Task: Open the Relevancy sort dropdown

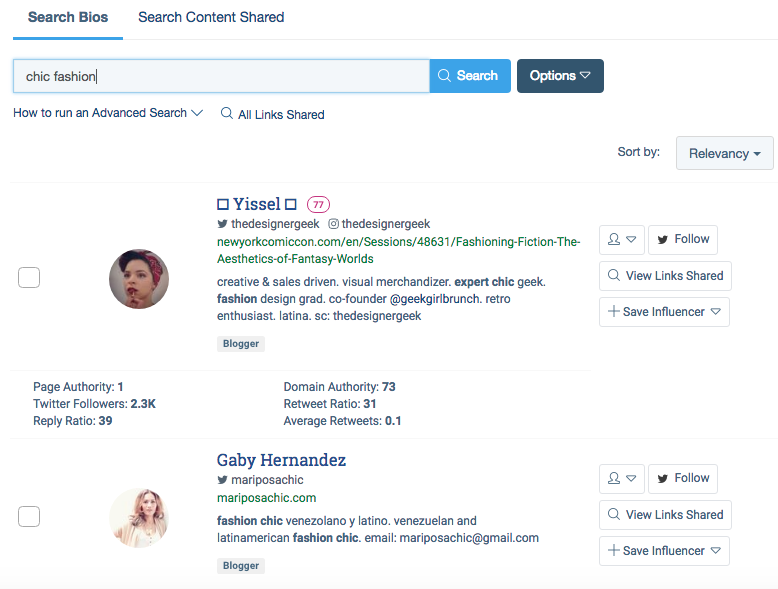Action: pos(724,153)
